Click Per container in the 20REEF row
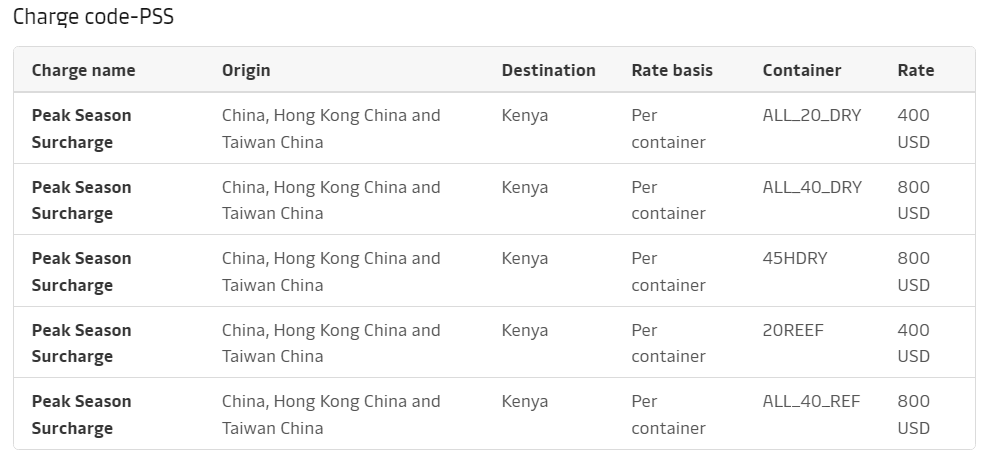Image resolution: width=984 pixels, height=456 pixels. coord(668,343)
